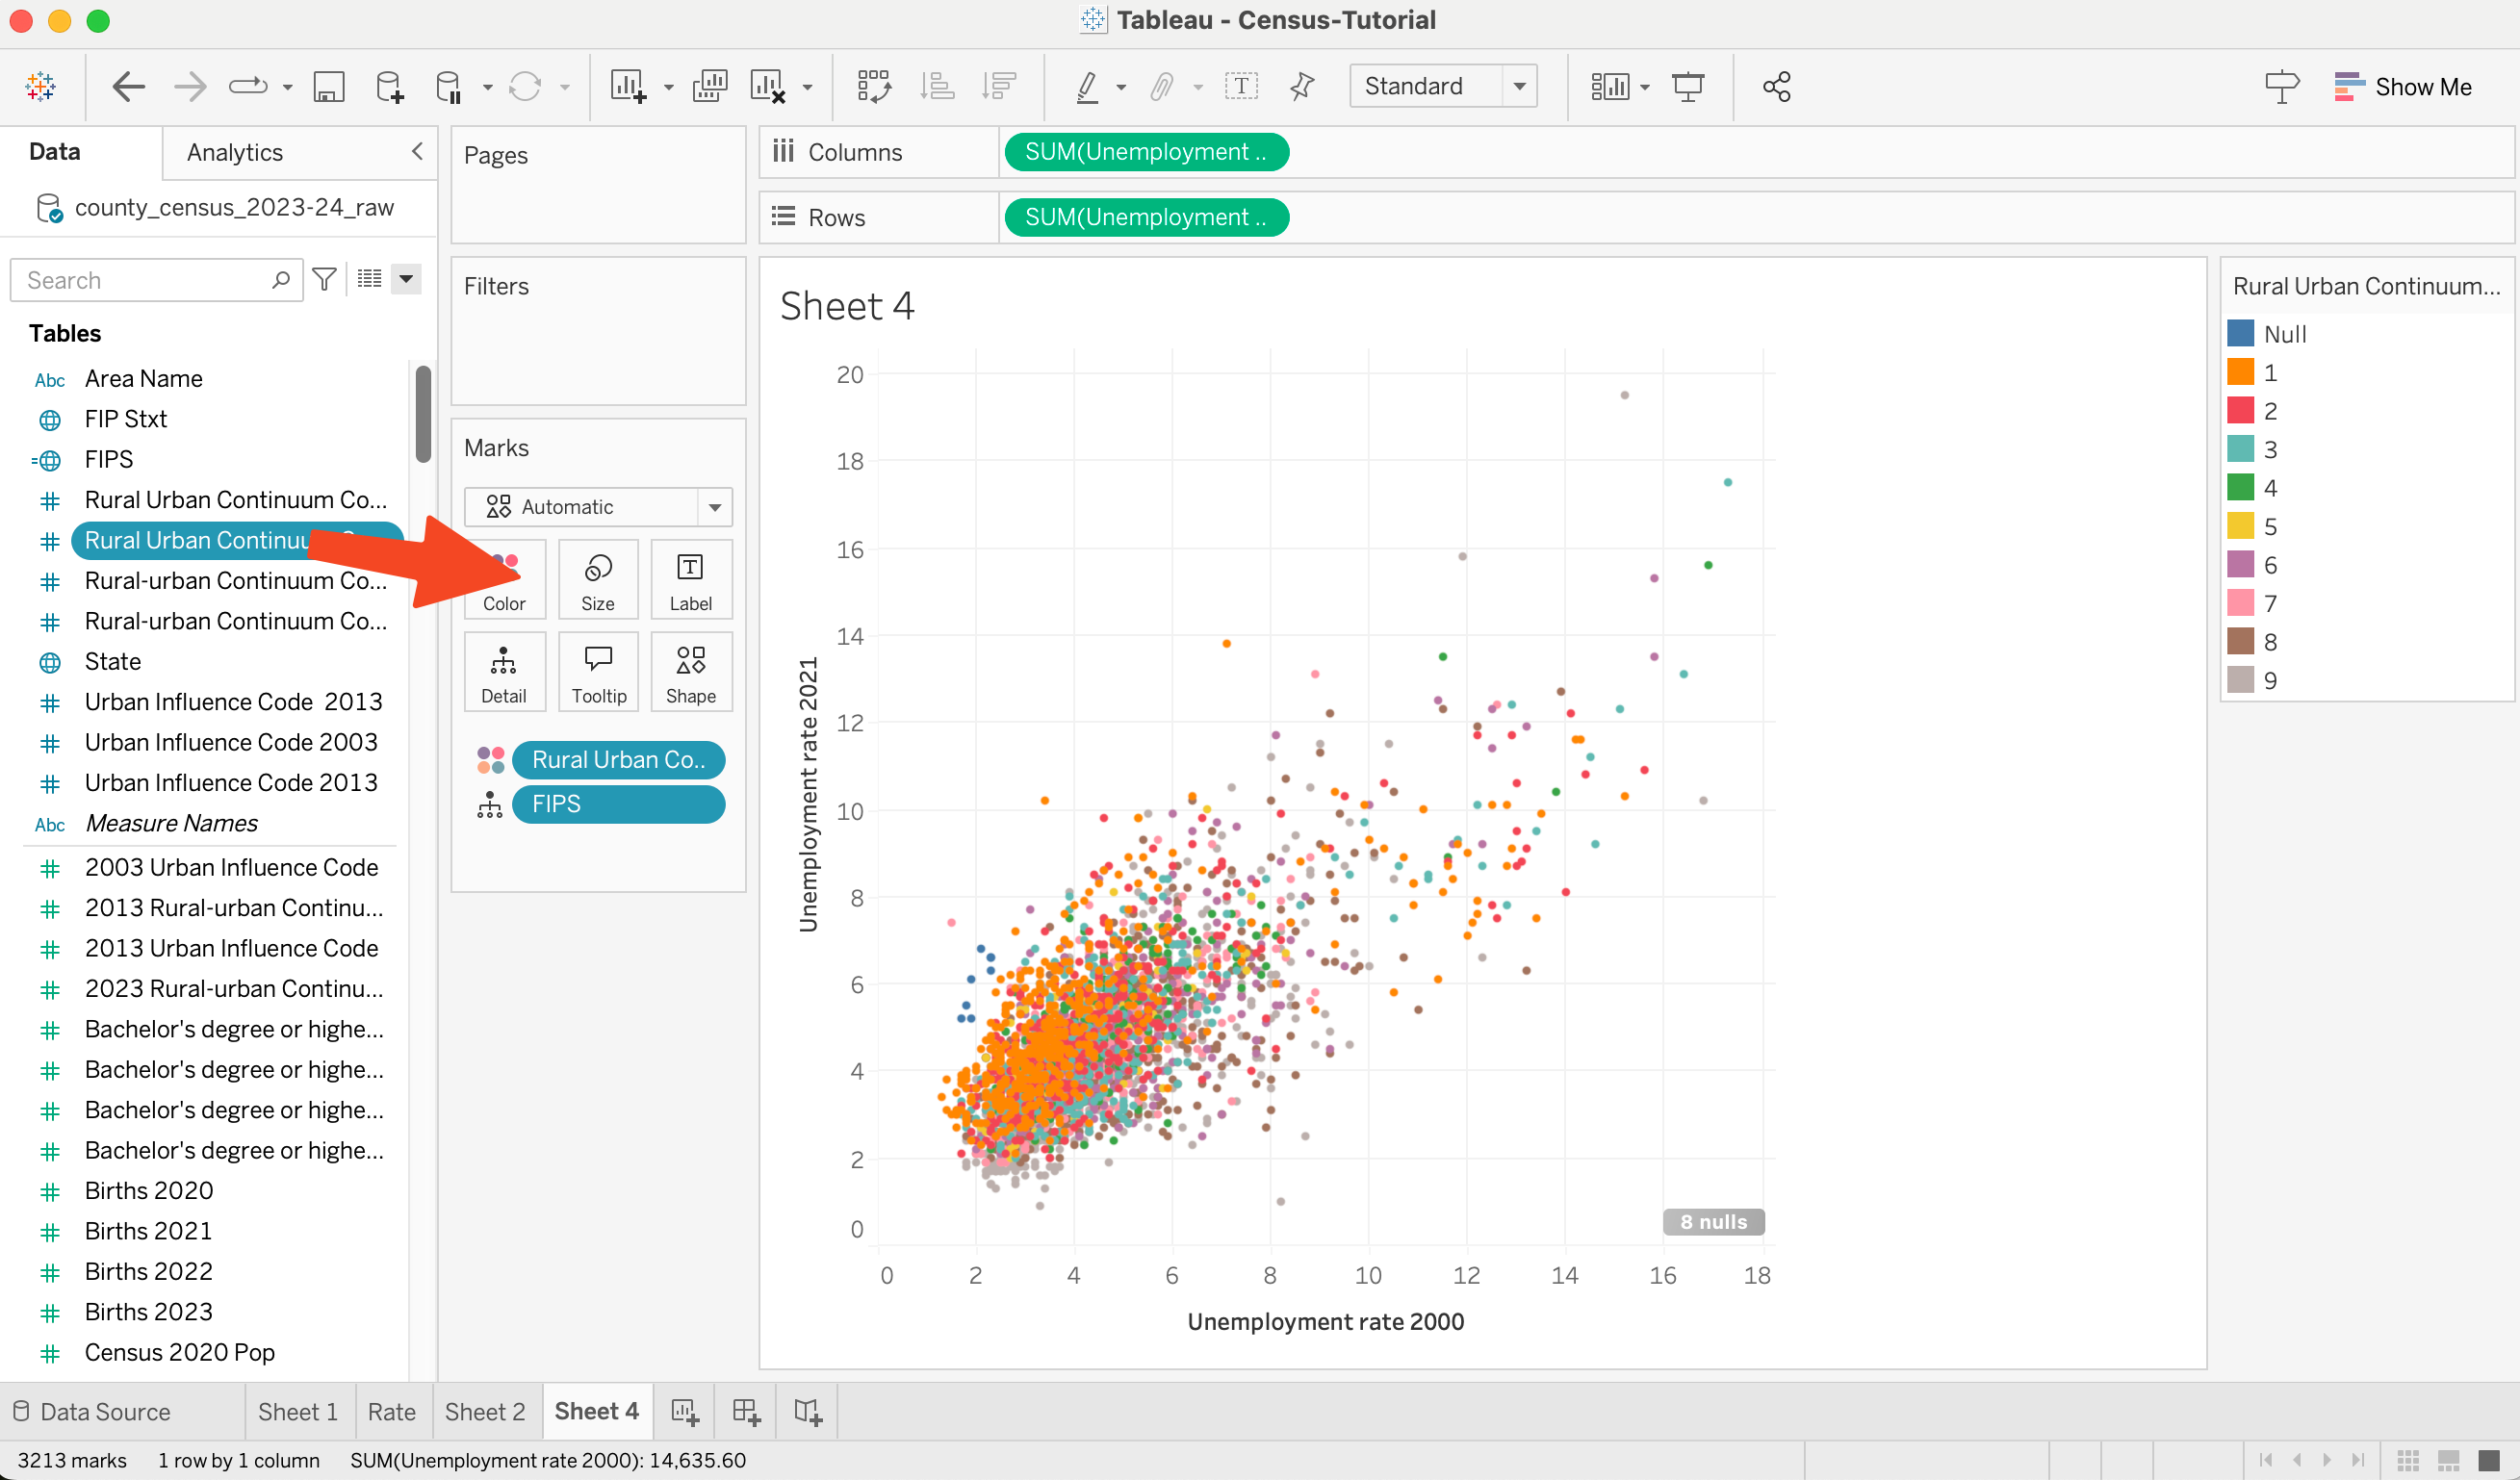Viewport: 2520px width, 1480px height.
Task: Switch to Show Filmstrip view
Action: point(2448,1460)
